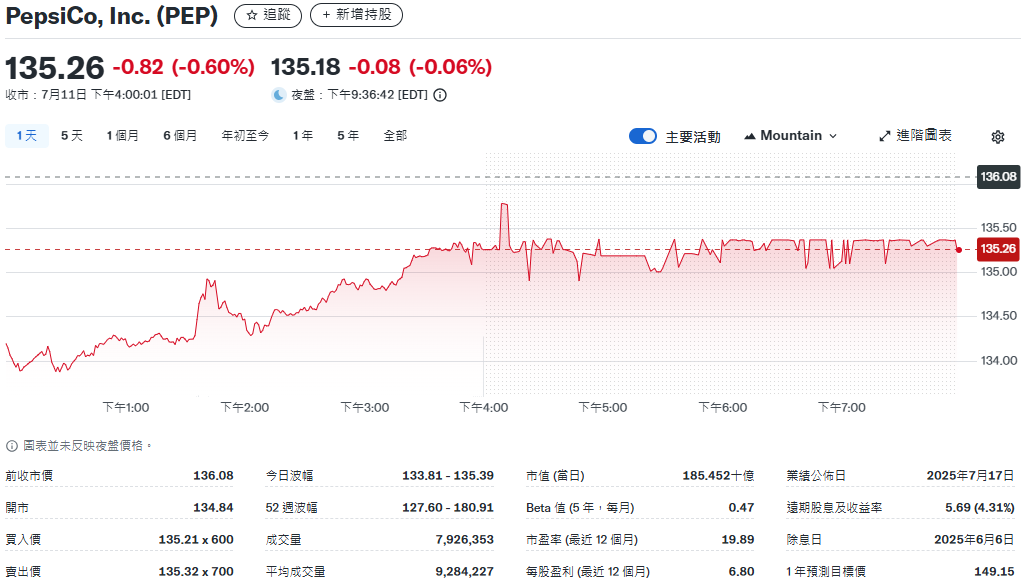Select the 1天 time range tab
This screenshot has width=1025, height=586.
pyautogui.click(x=27, y=135)
